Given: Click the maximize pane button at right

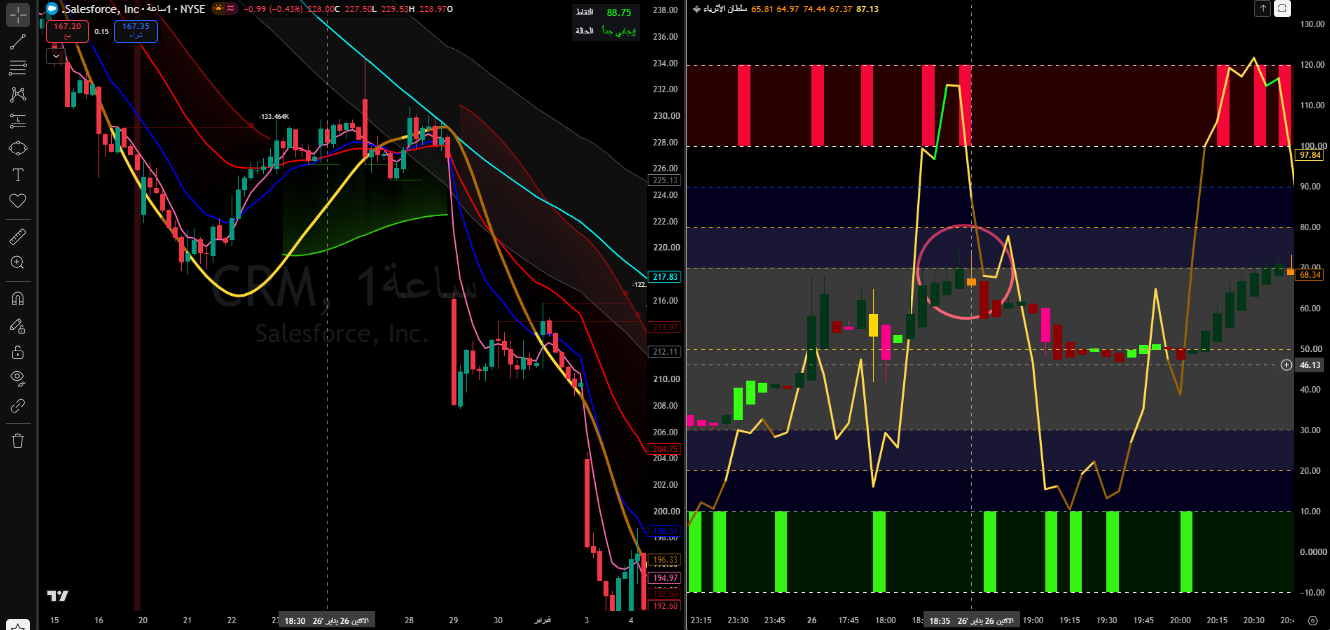Looking at the screenshot, I should 1282,8.
